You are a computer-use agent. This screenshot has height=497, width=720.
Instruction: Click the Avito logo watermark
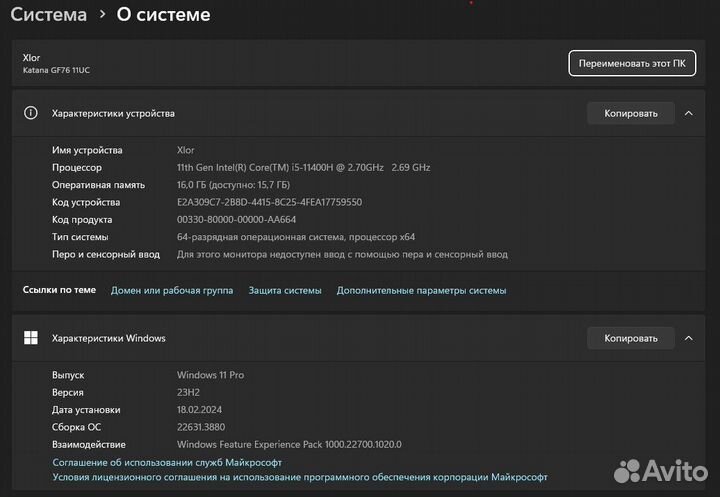pyautogui.click(x=660, y=470)
